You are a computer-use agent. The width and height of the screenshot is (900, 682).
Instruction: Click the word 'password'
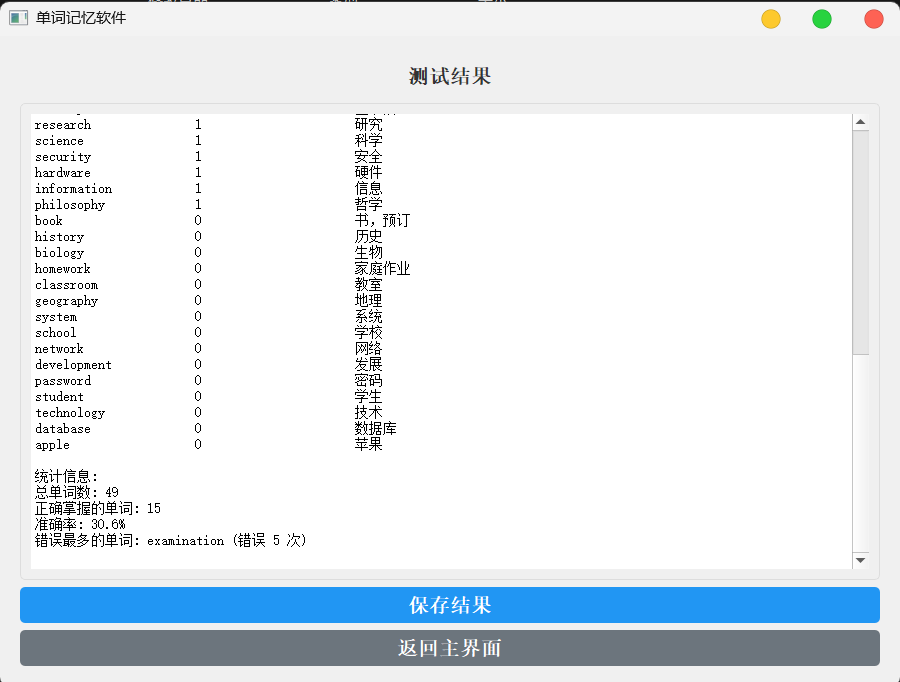(63, 381)
